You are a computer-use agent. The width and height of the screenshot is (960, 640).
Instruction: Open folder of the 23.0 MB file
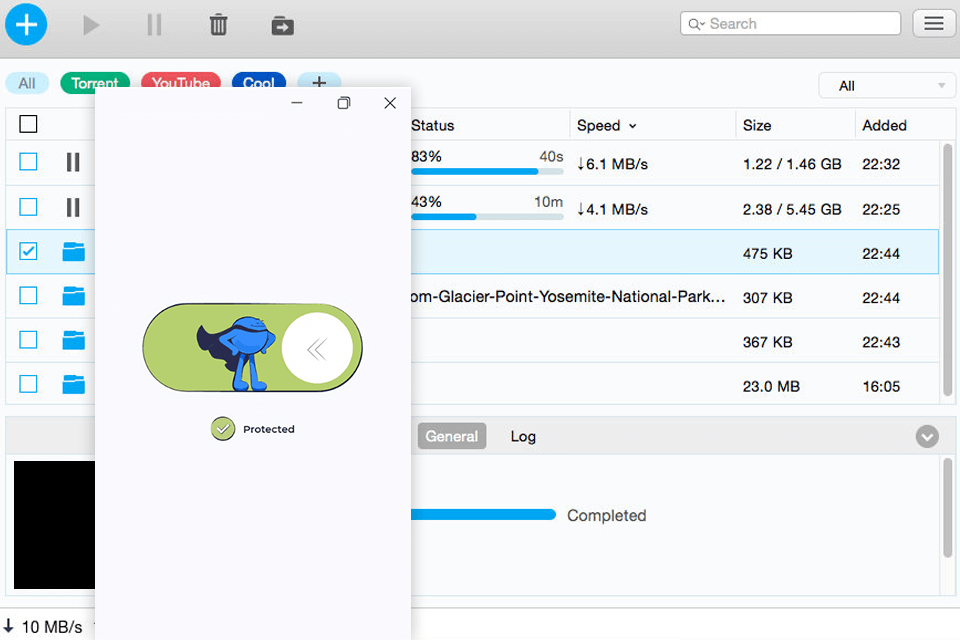(x=73, y=384)
